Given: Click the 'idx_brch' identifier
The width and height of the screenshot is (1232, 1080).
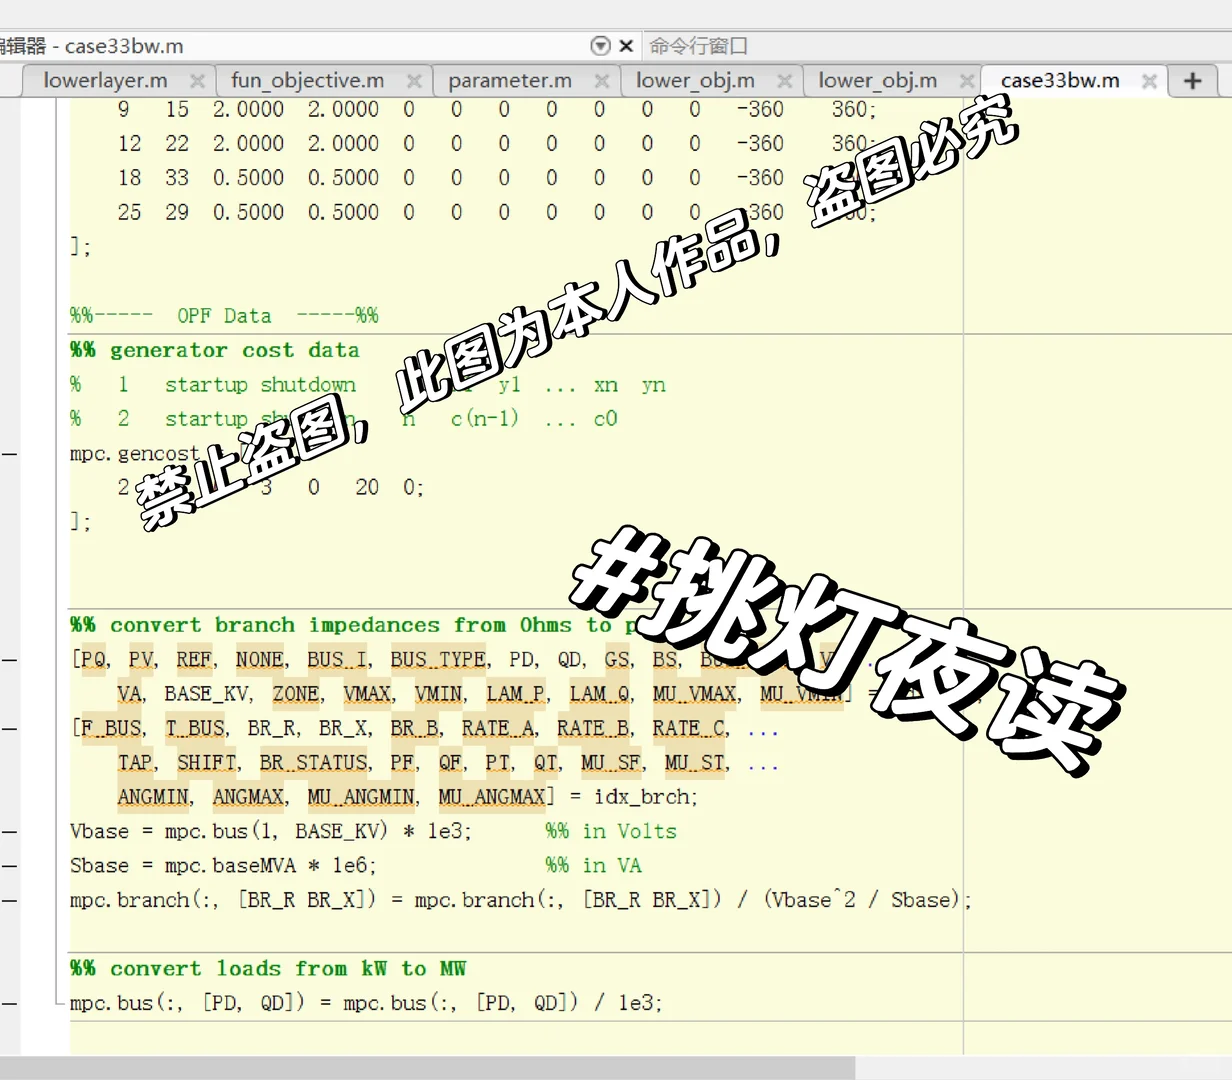Looking at the screenshot, I should click(642, 797).
